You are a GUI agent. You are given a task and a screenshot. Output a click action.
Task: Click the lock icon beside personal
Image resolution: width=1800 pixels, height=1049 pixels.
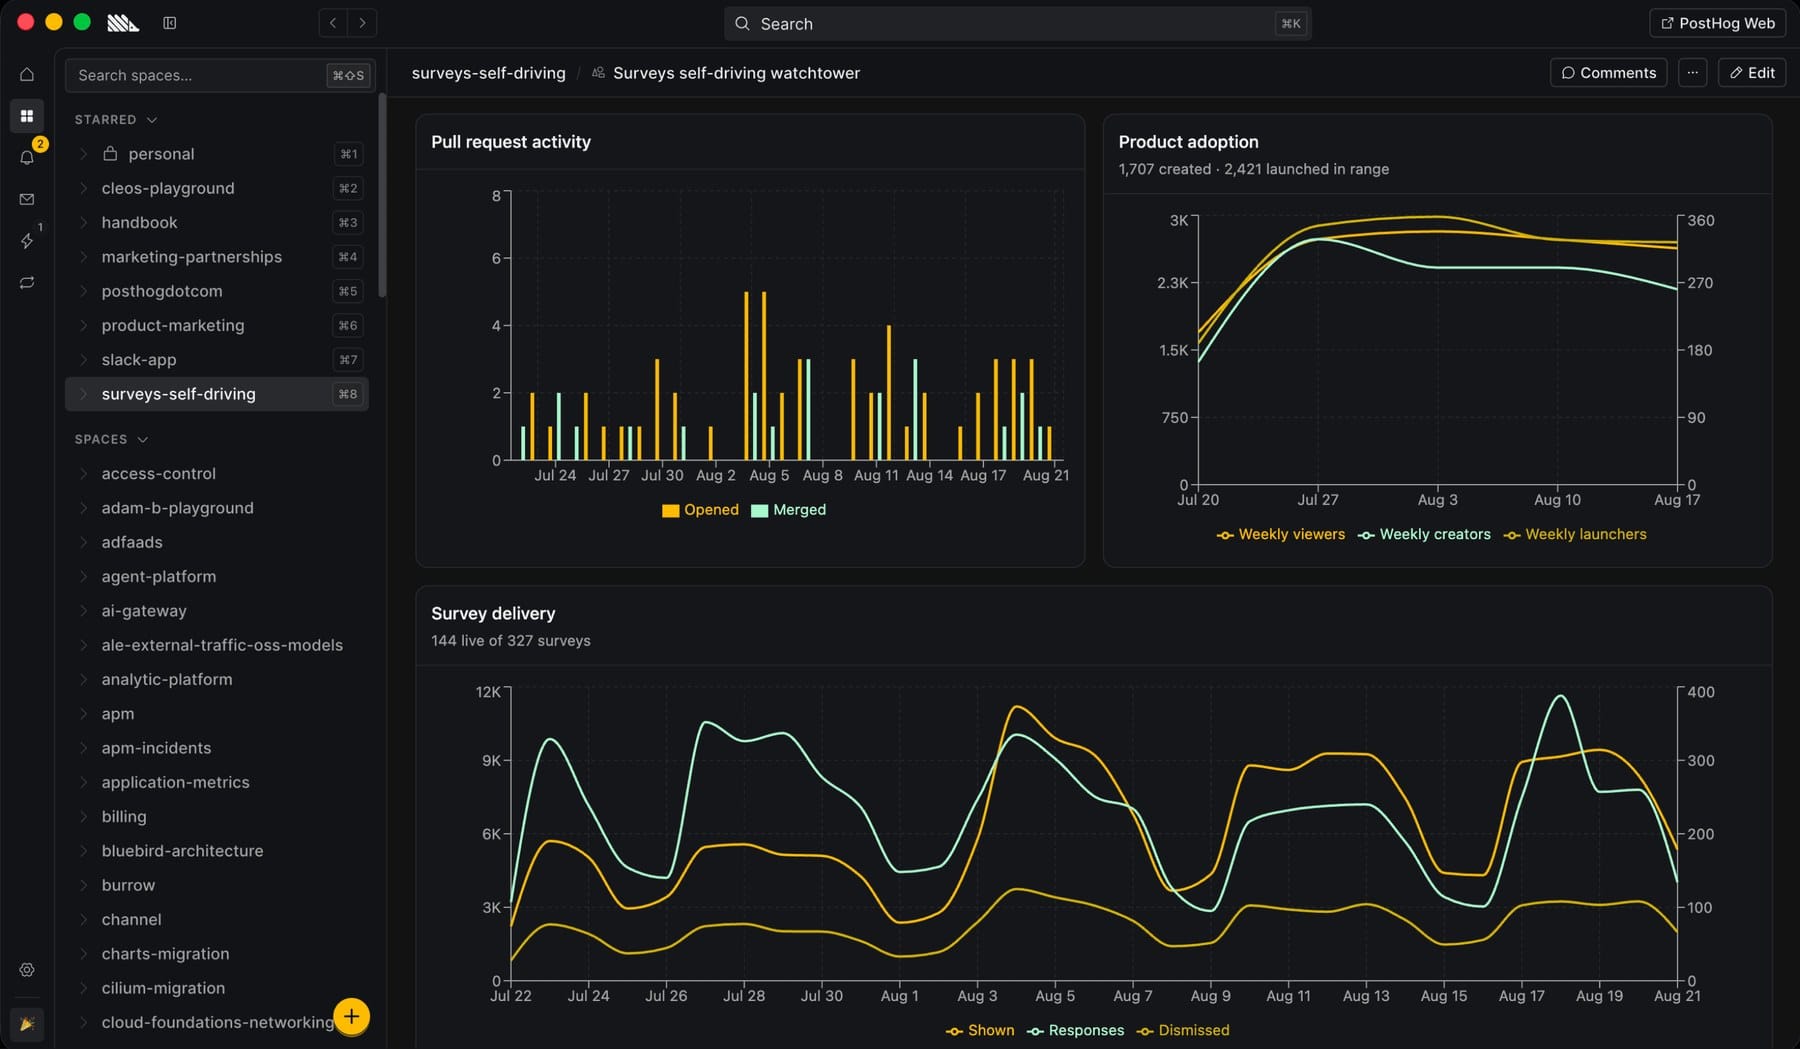[x=110, y=153]
